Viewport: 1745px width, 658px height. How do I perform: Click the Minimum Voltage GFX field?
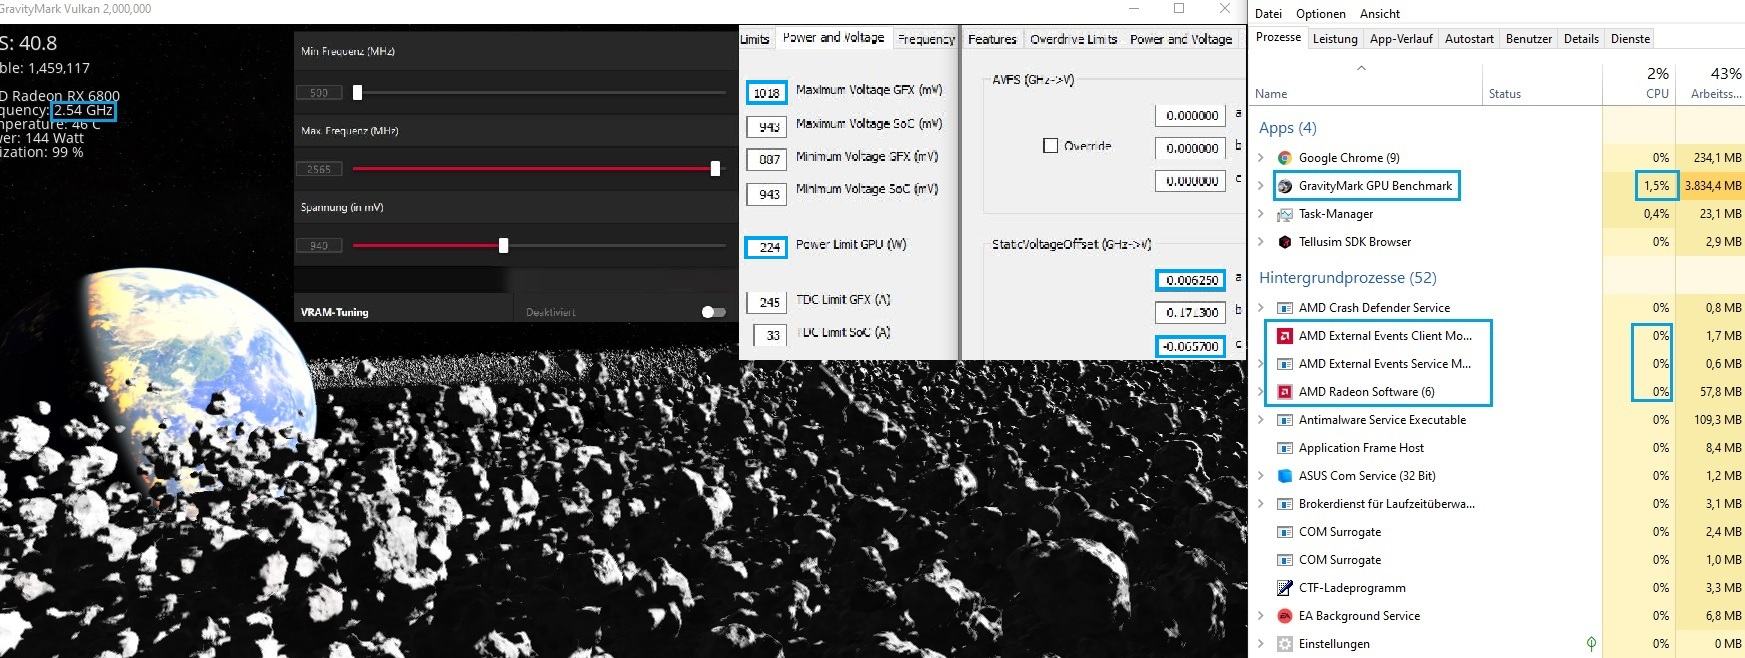(767, 159)
